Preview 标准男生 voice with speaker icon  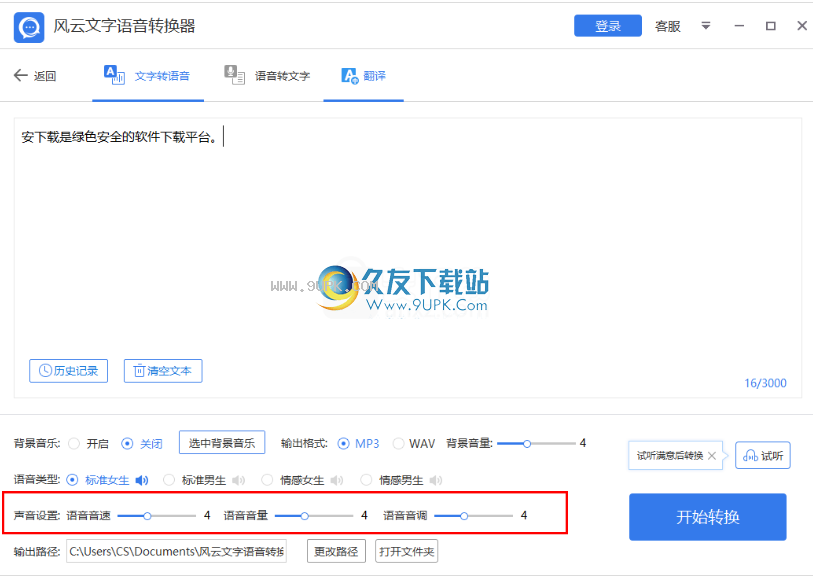239,481
